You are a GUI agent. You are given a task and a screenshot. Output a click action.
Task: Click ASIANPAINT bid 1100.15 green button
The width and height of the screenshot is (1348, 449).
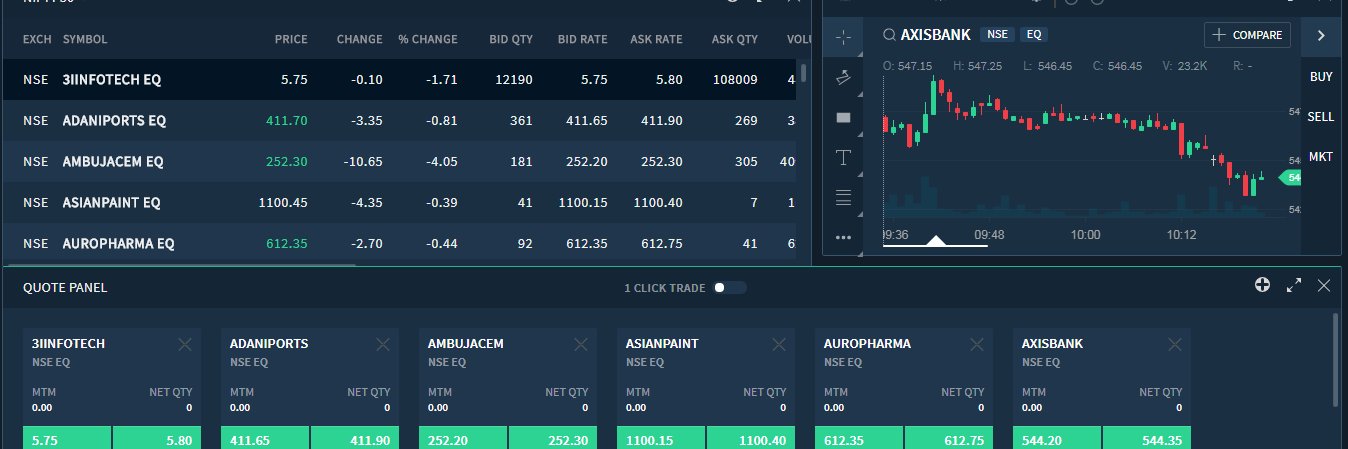click(661, 438)
